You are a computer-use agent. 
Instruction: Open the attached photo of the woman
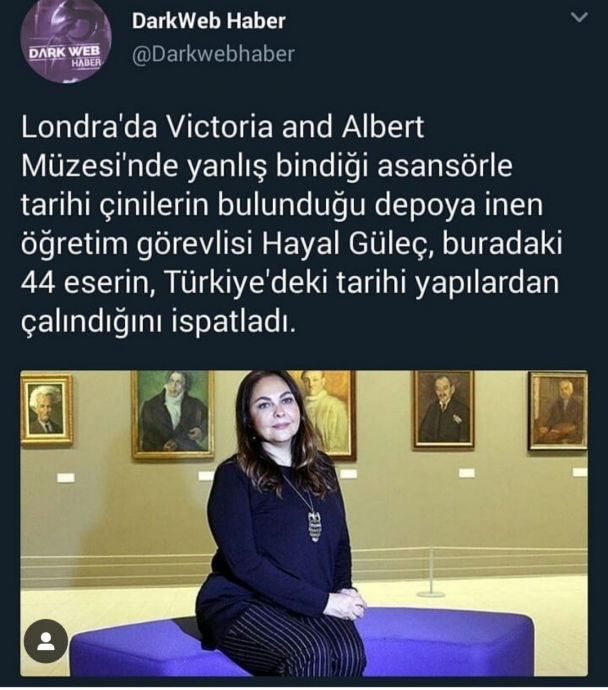tap(304, 523)
